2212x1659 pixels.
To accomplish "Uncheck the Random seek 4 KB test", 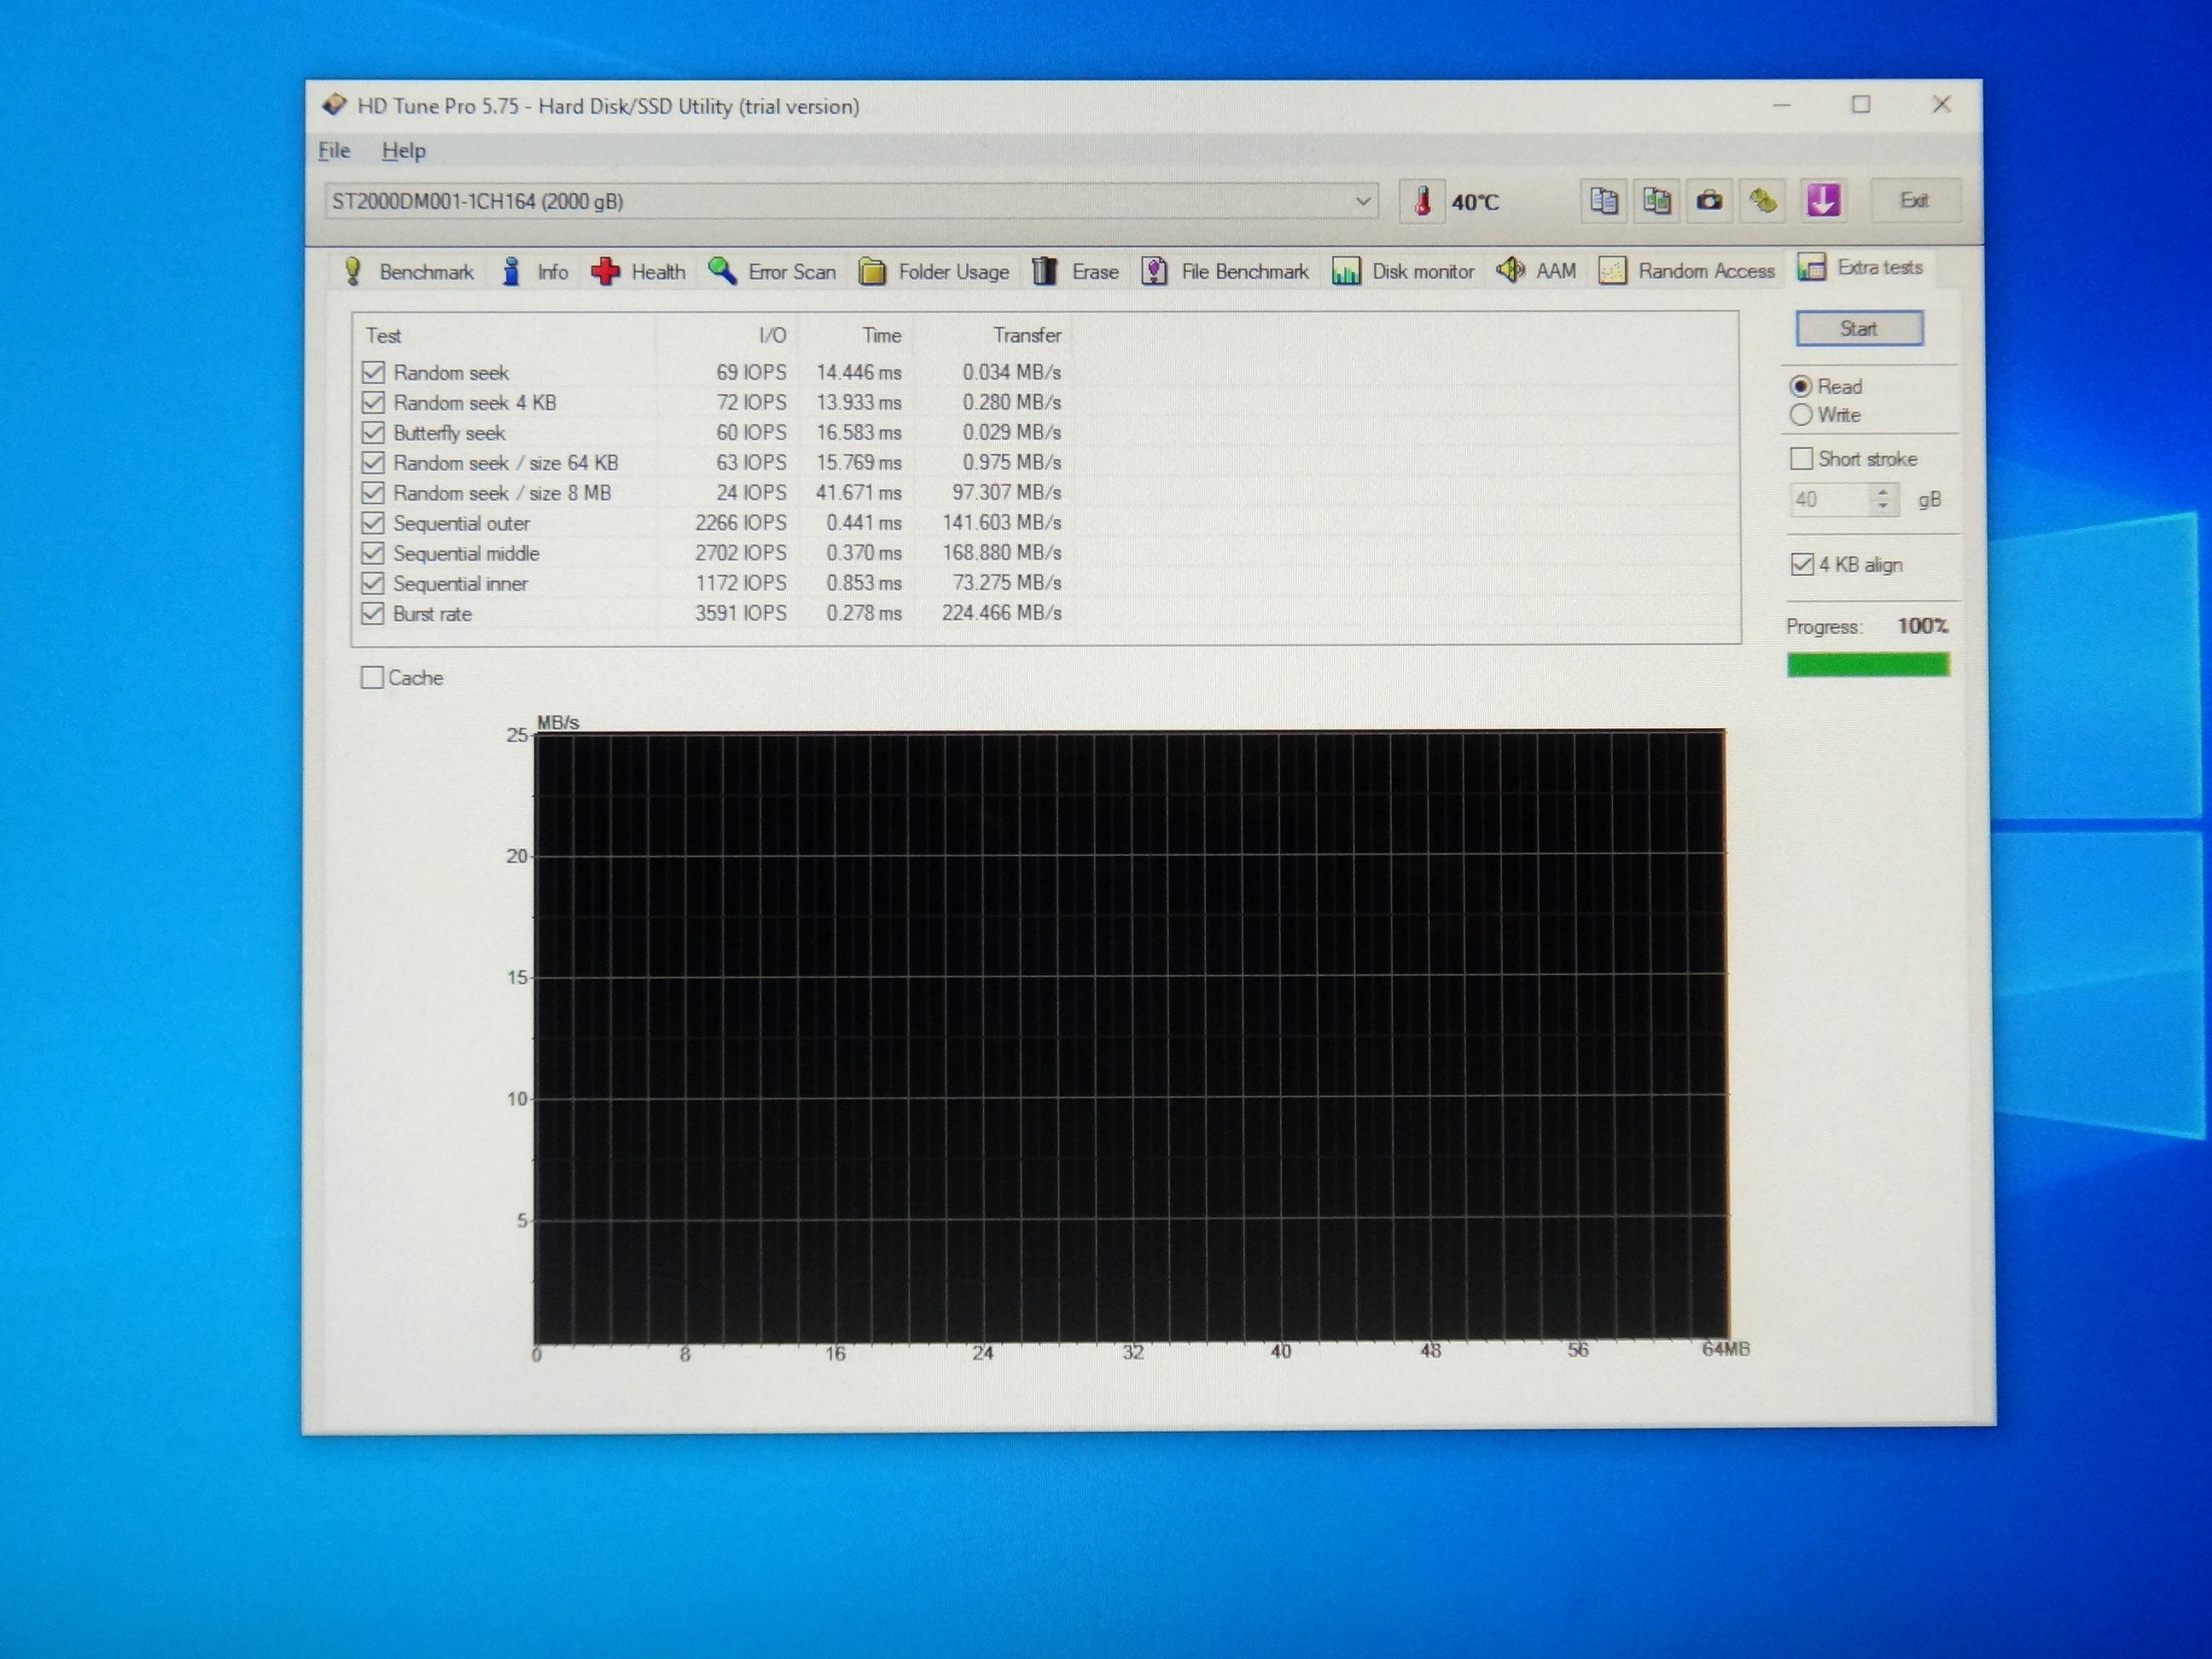I will (x=373, y=403).
